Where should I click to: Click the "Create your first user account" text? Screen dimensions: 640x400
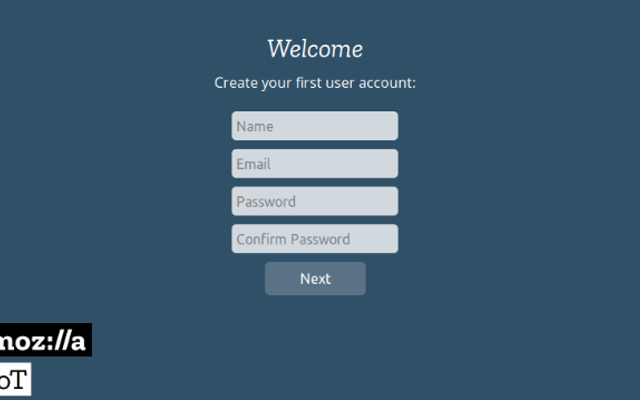pos(315,83)
